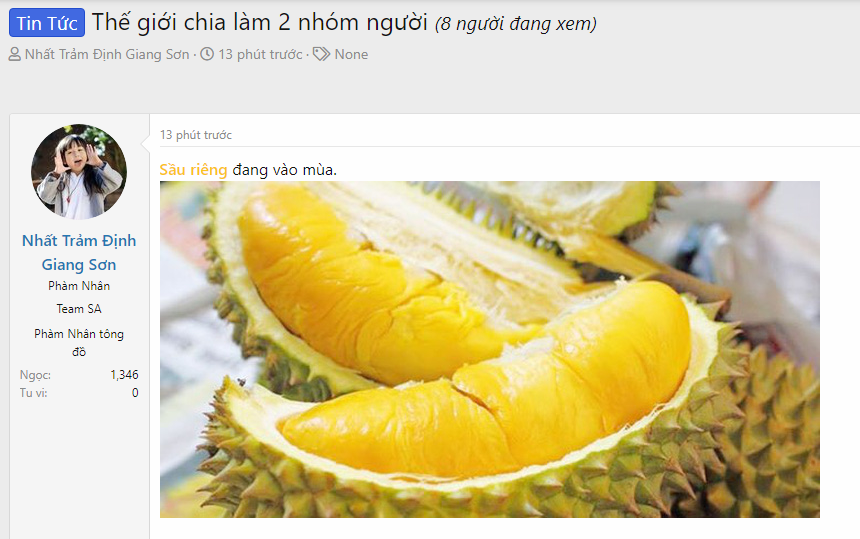Screen dimensions: 860x539
Task: Click the Ngọc label in user stats
Action: coord(35,375)
